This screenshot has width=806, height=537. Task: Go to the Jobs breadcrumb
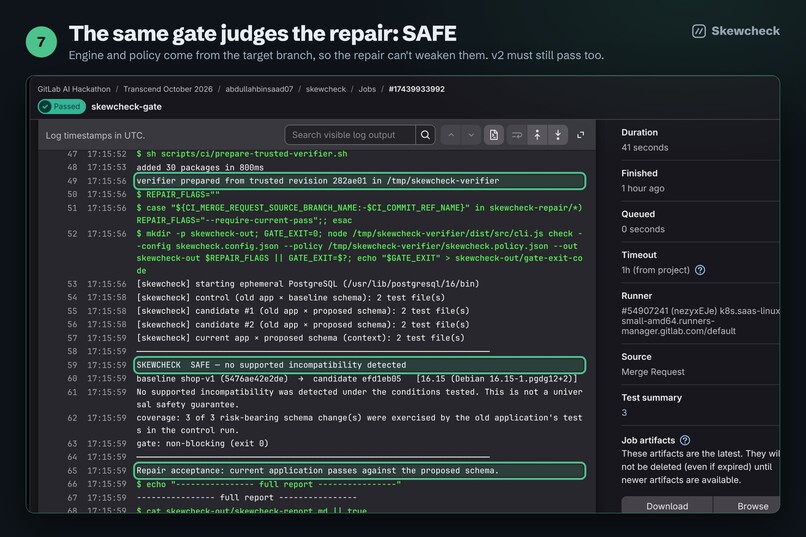click(367, 89)
